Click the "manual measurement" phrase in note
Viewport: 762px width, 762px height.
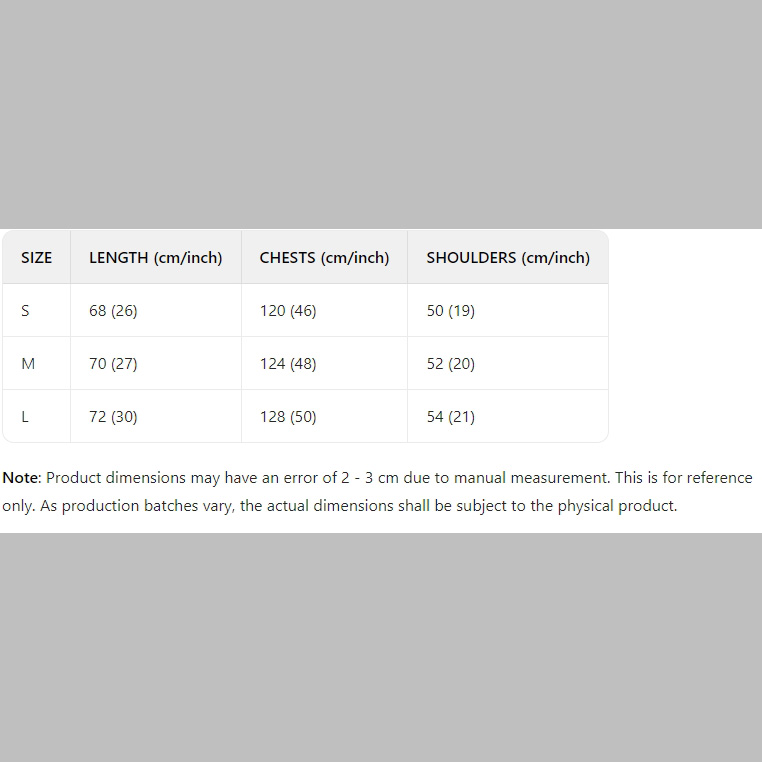point(530,478)
